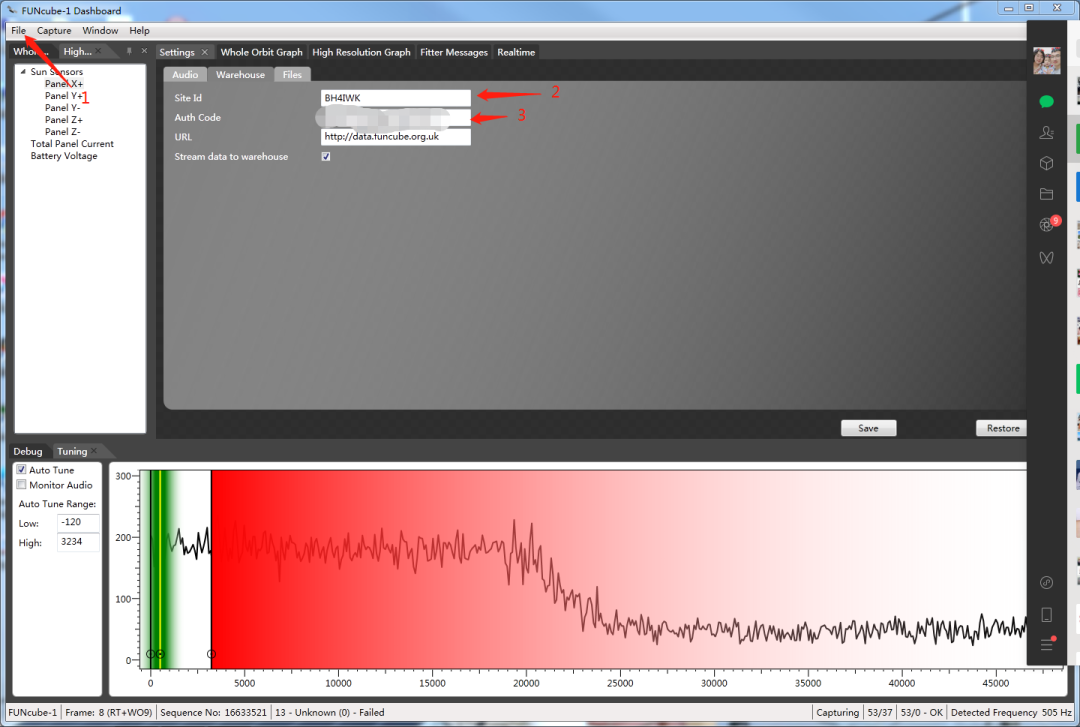Select the Tuning tab

[72, 451]
